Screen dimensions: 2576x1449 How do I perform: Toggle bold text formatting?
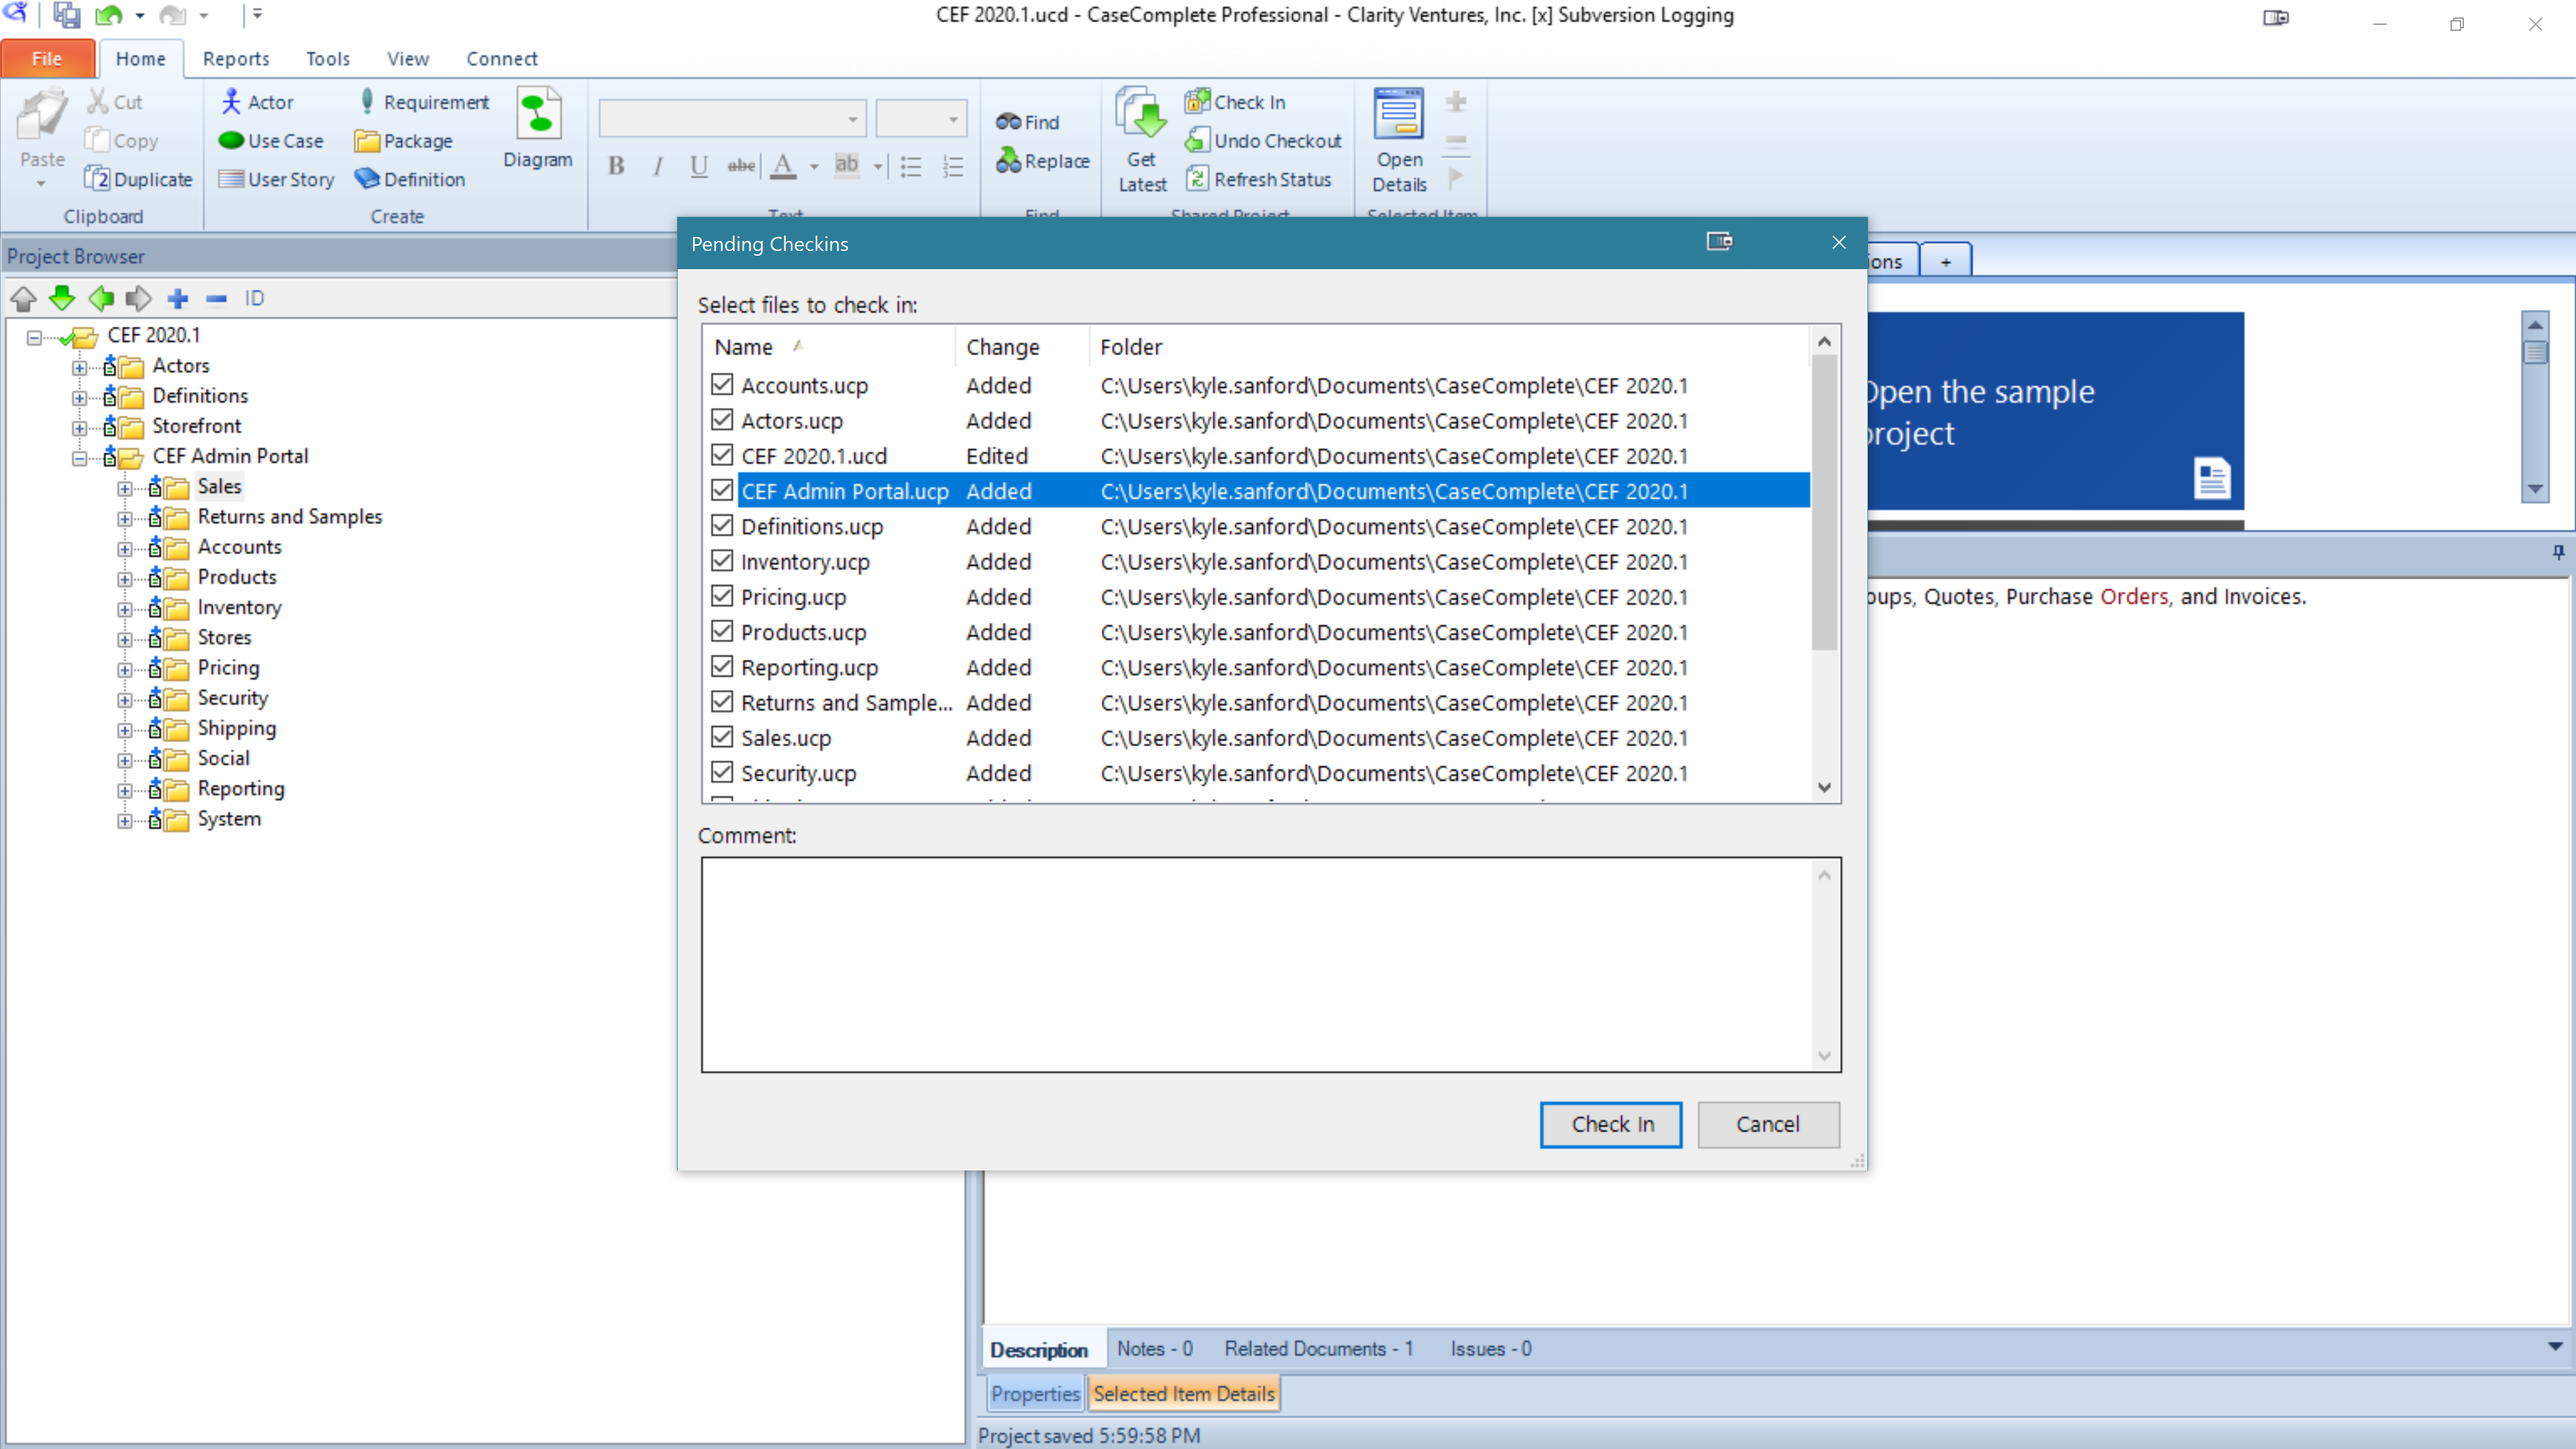[x=617, y=166]
